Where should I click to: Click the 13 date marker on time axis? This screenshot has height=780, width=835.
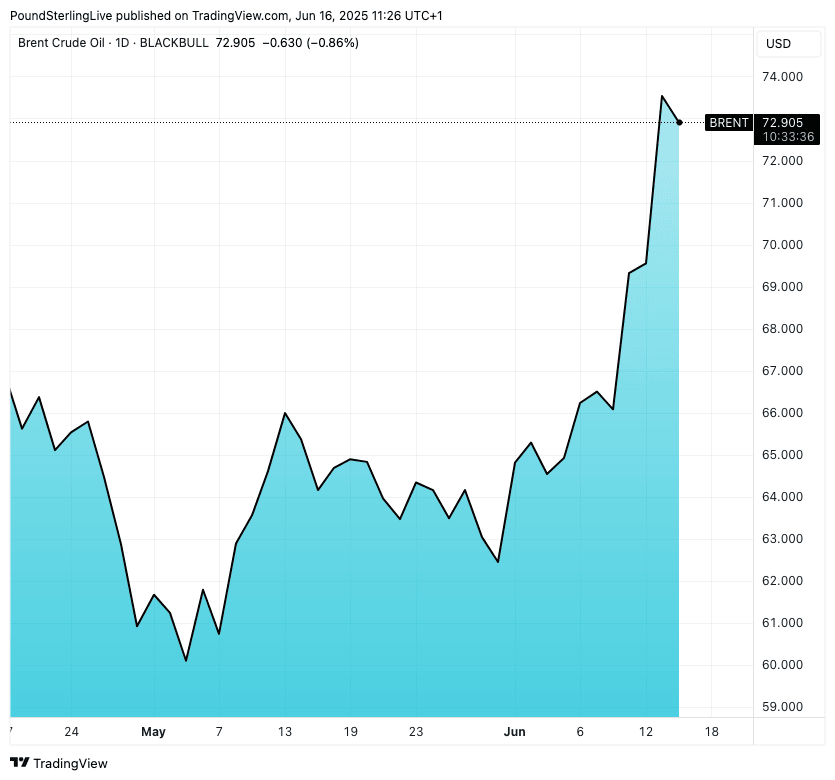pyautogui.click(x=285, y=732)
